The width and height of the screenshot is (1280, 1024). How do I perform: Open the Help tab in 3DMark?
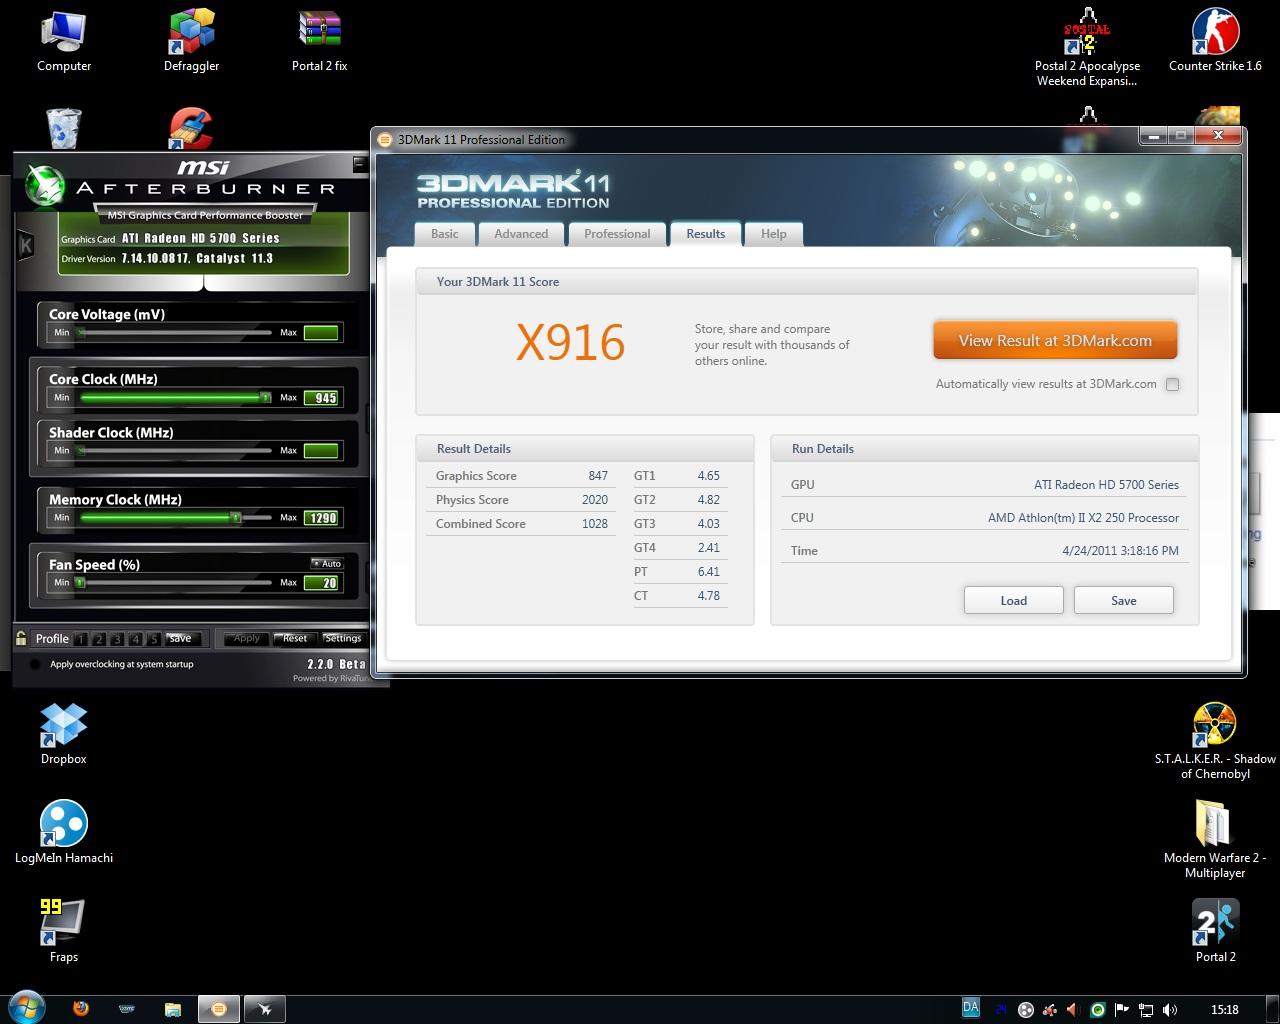point(773,234)
